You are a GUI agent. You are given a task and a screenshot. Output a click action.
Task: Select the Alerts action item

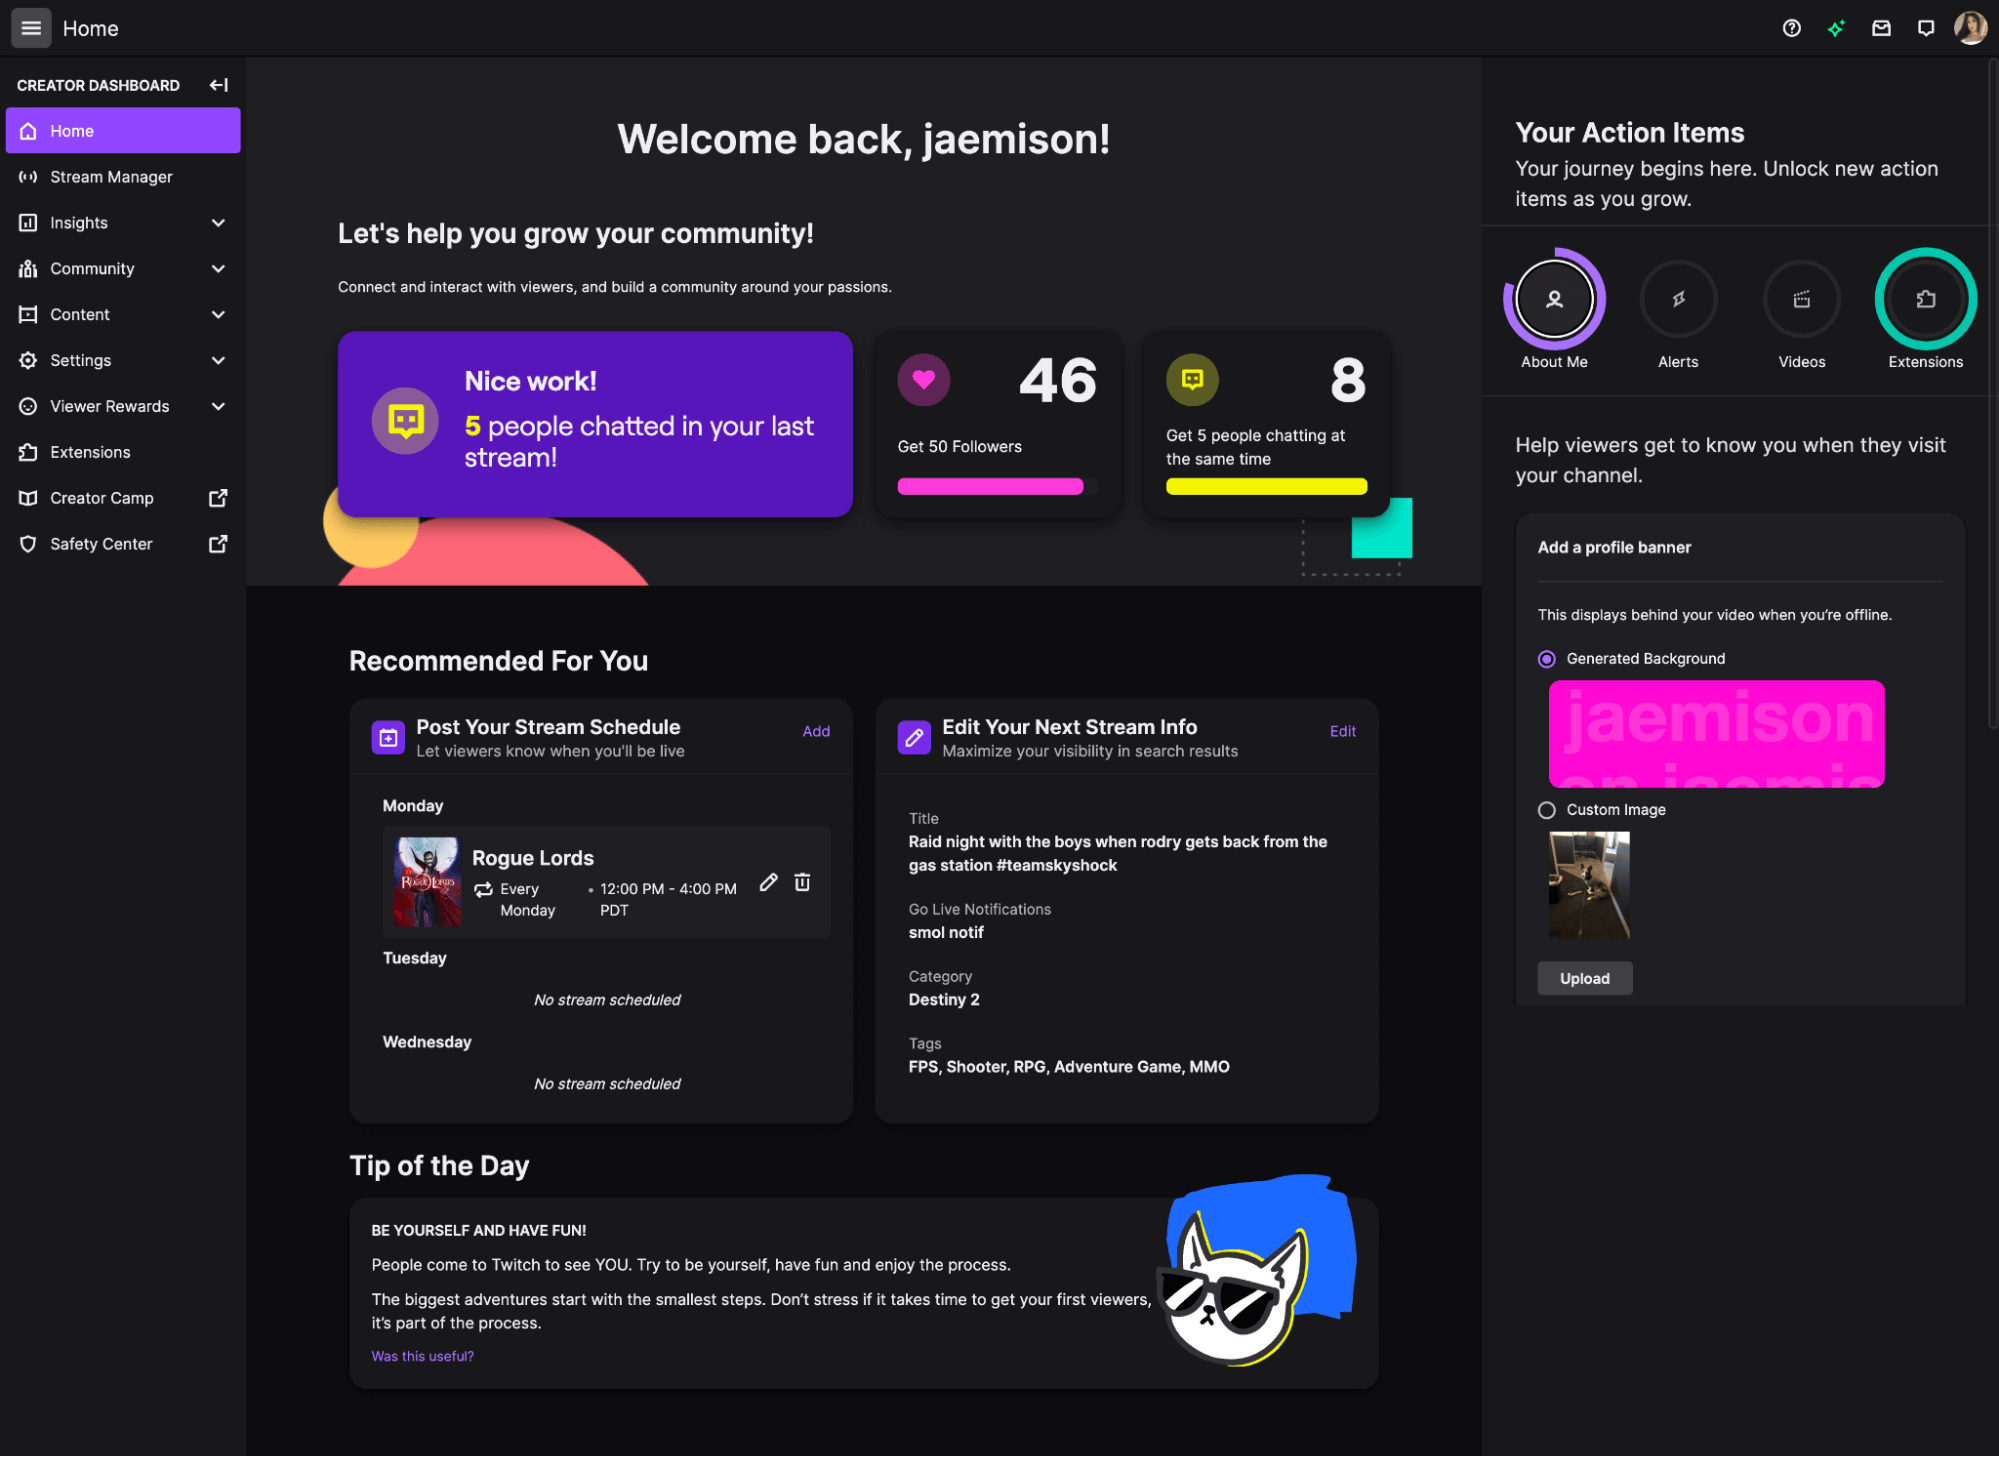coord(1678,298)
